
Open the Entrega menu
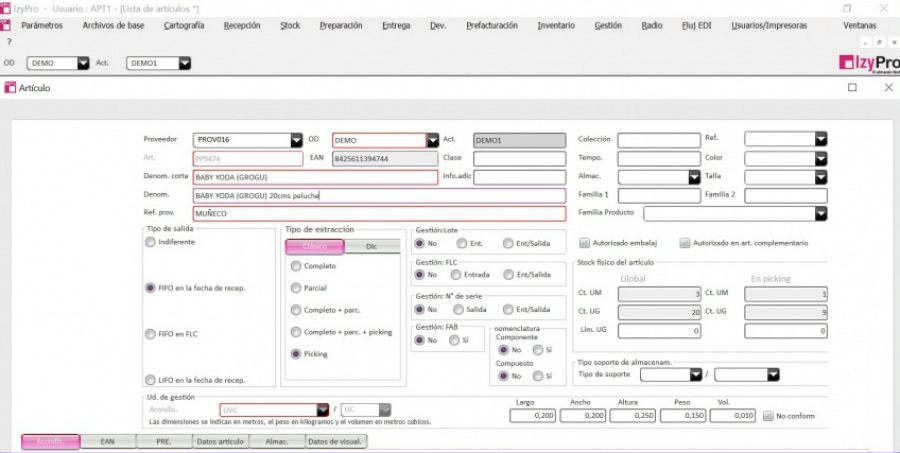[396, 25]
